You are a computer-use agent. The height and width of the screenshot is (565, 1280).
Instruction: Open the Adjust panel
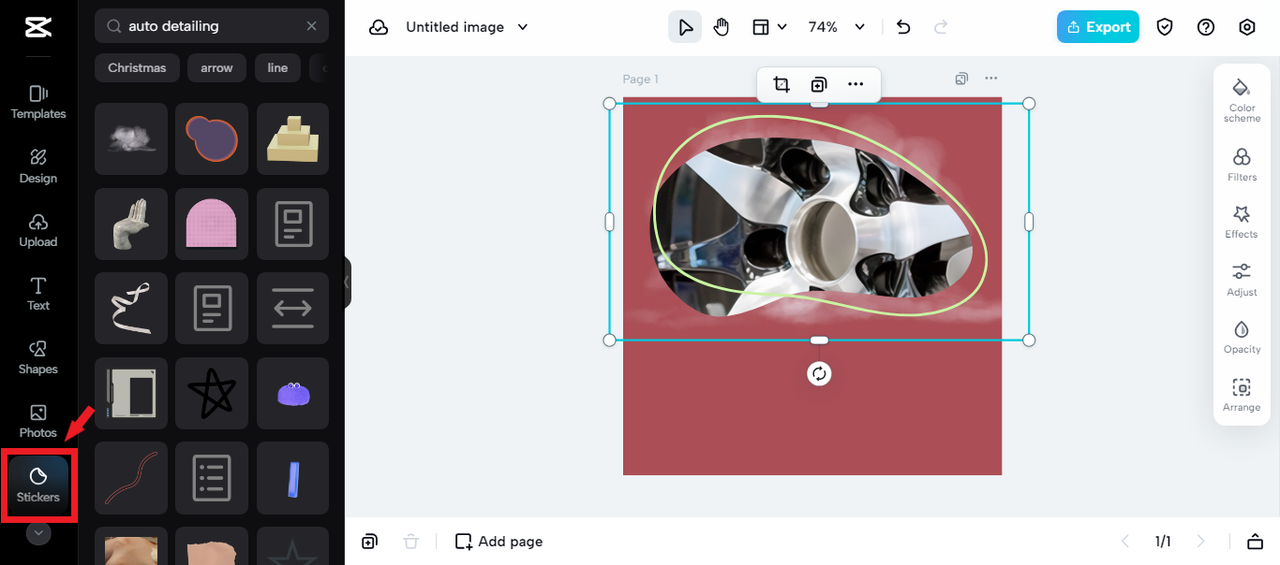coord(1242,280)
